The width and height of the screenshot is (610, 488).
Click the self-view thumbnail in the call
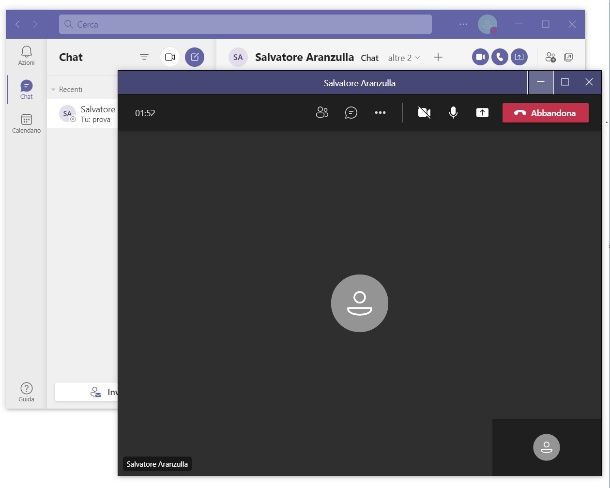pos(547,447)
